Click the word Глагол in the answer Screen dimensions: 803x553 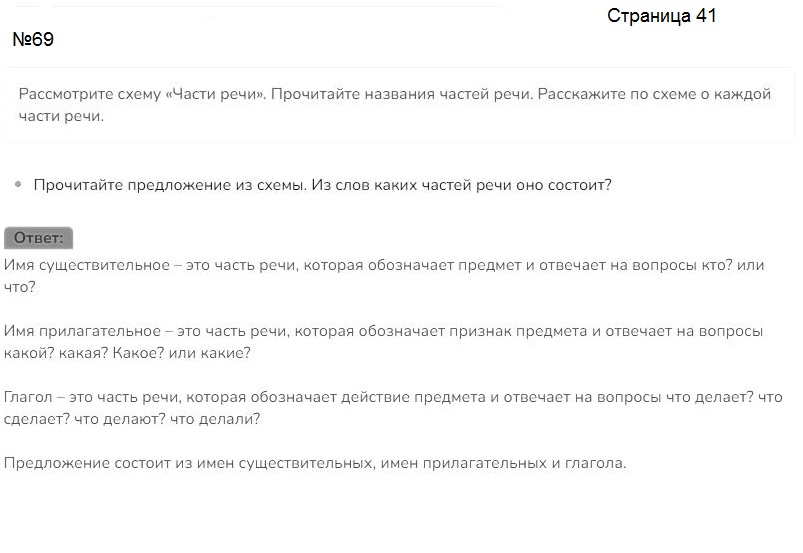tap(28, 397)
